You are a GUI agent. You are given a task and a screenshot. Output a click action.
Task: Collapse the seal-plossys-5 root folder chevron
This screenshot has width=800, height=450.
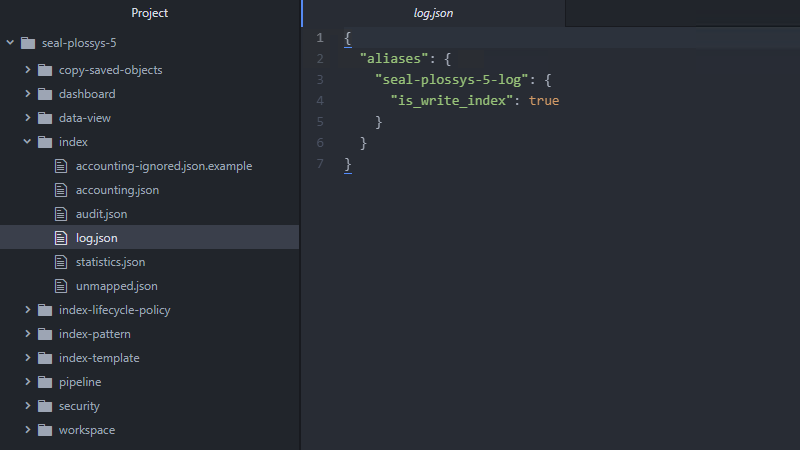(x=10, y=43)
